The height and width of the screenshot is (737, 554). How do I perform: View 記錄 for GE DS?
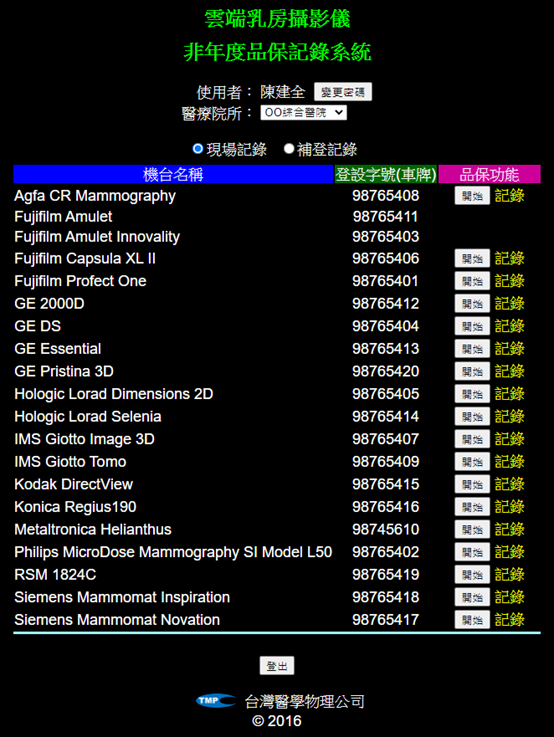[509, 326]
